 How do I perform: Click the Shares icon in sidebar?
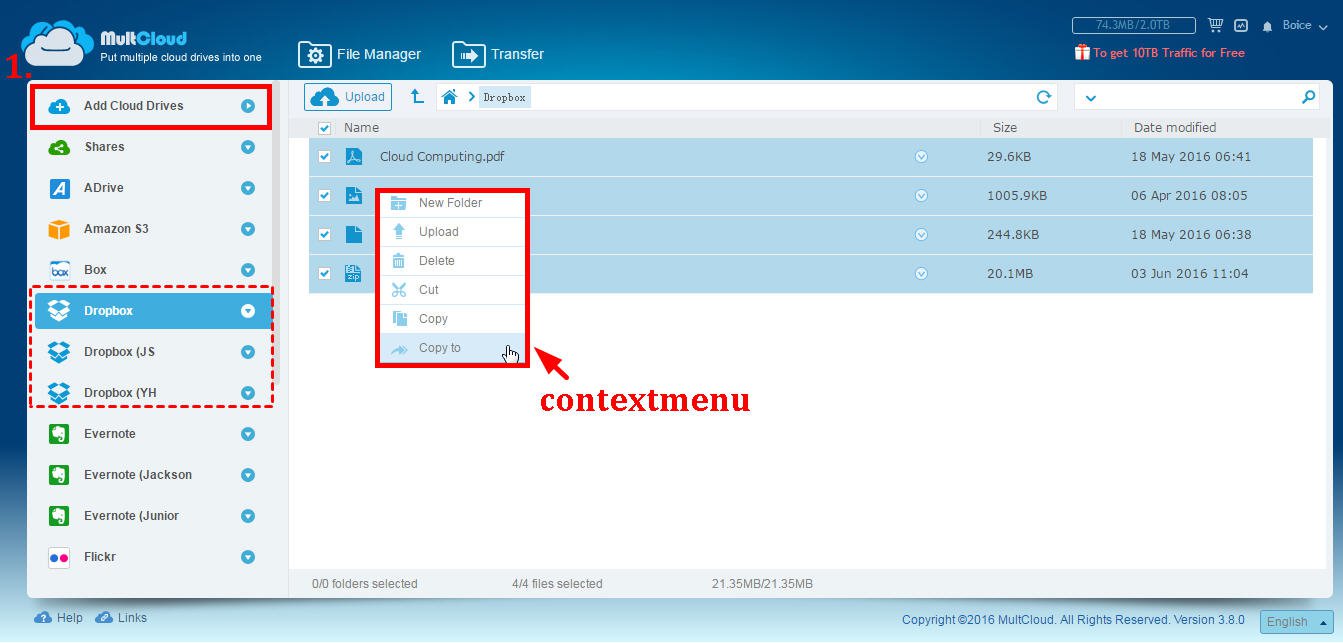[59, 147]
